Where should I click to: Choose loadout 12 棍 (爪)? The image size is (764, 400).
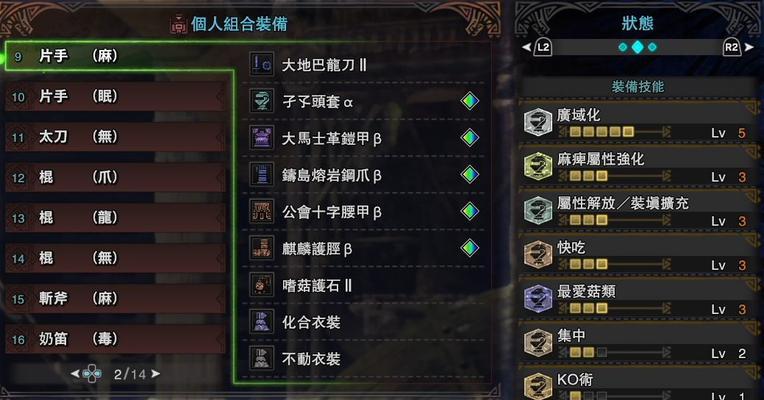pyautogui.click(x=116, y=177)
